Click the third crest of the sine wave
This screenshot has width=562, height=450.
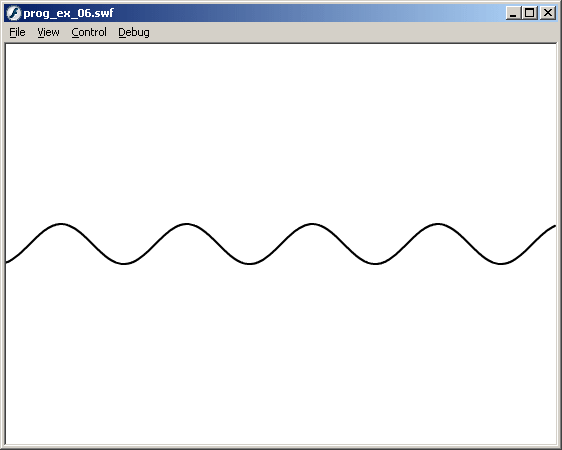(312, 224)
